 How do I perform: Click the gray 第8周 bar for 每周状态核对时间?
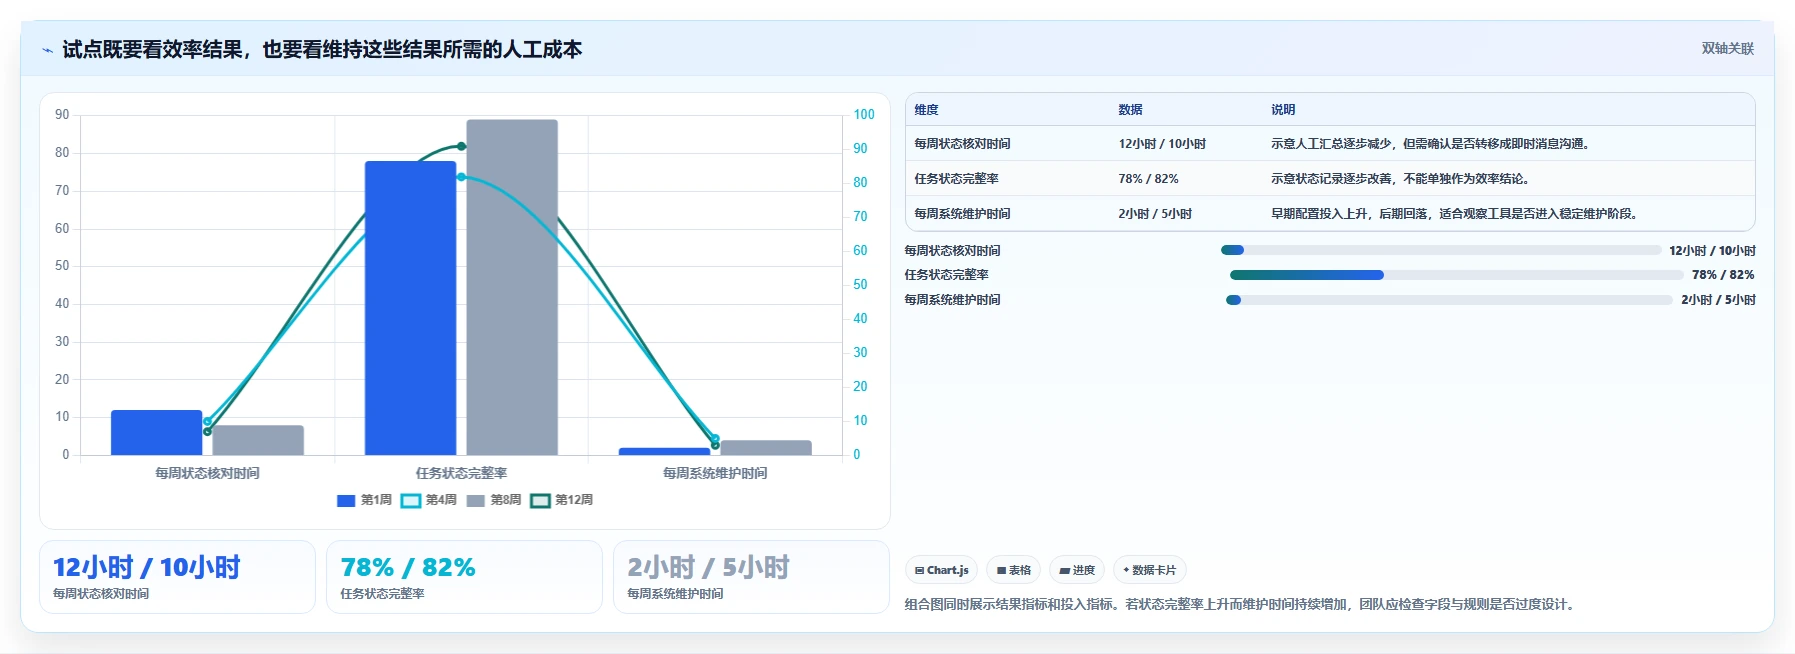point(258,440)
